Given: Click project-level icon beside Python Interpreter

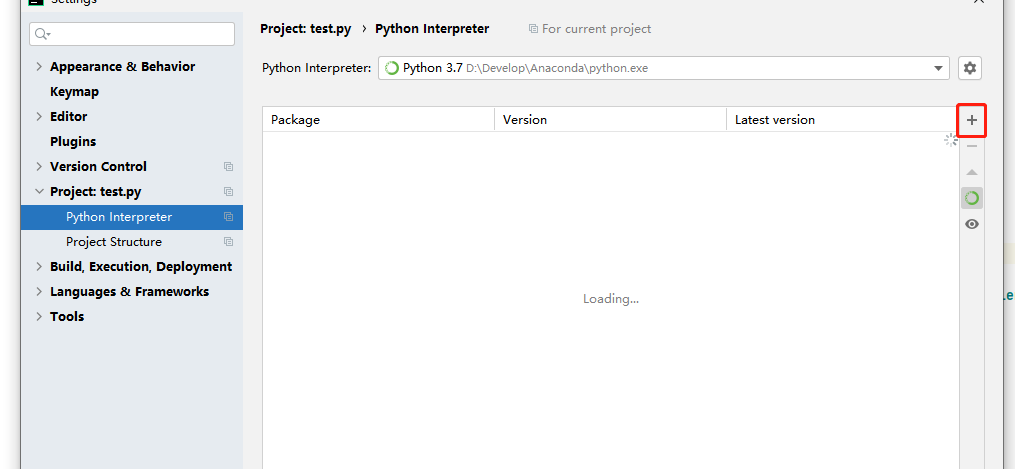Looking at the screenshot, I should [229, 217].
